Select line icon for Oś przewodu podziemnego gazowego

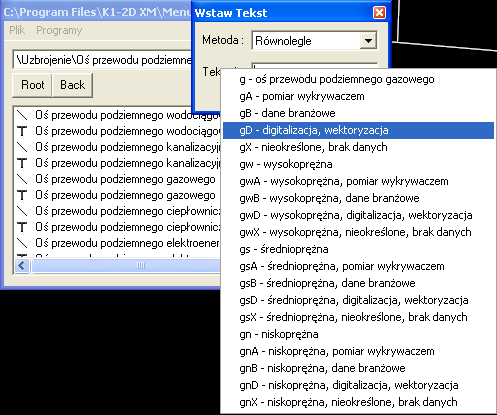[22, 179]
